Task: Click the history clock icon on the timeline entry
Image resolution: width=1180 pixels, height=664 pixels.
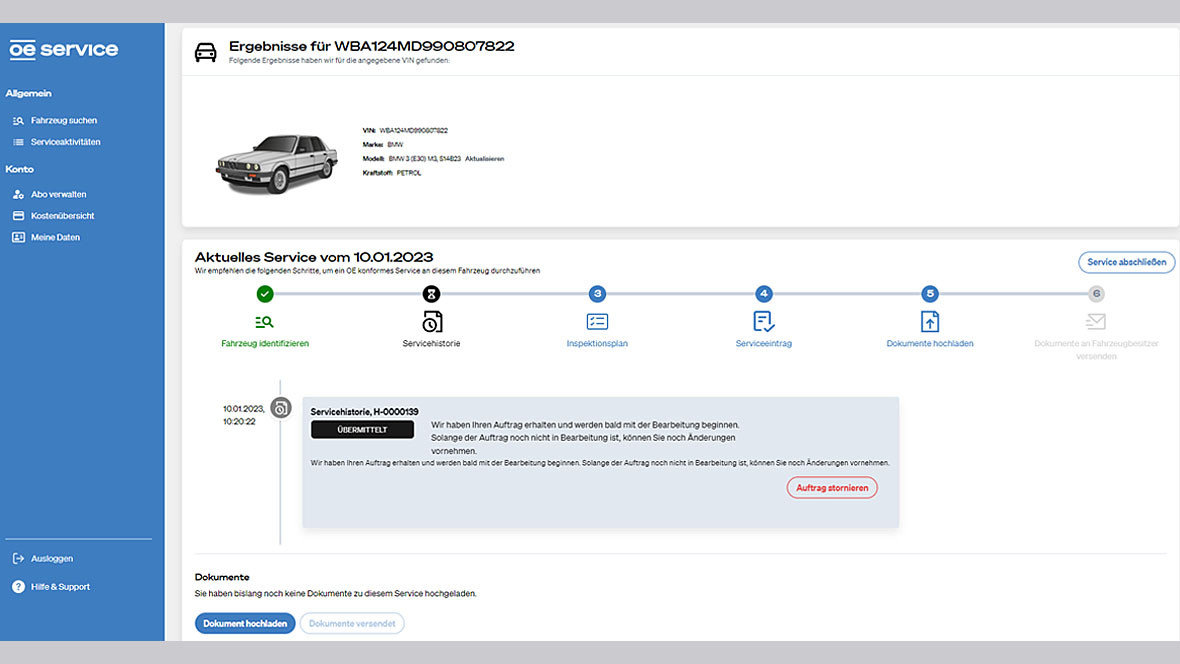Action: [x=283, y=405]
